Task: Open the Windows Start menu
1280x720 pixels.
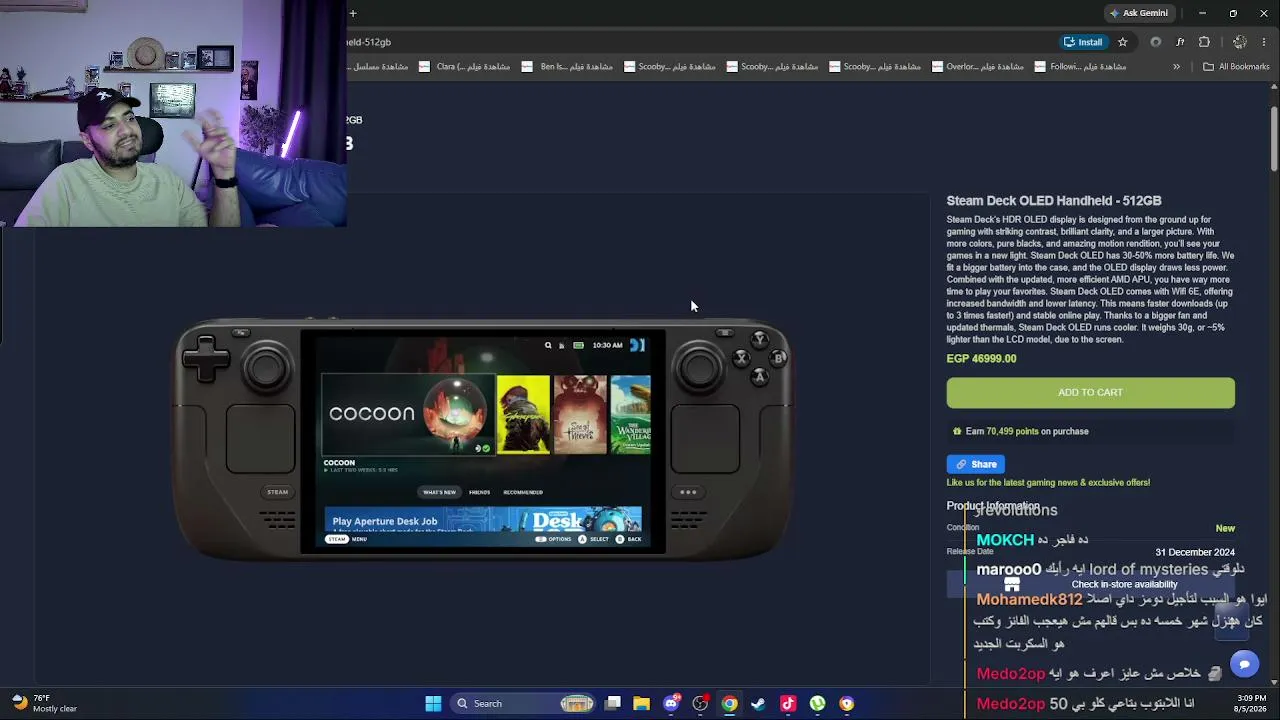Action: tap(433, 704)
